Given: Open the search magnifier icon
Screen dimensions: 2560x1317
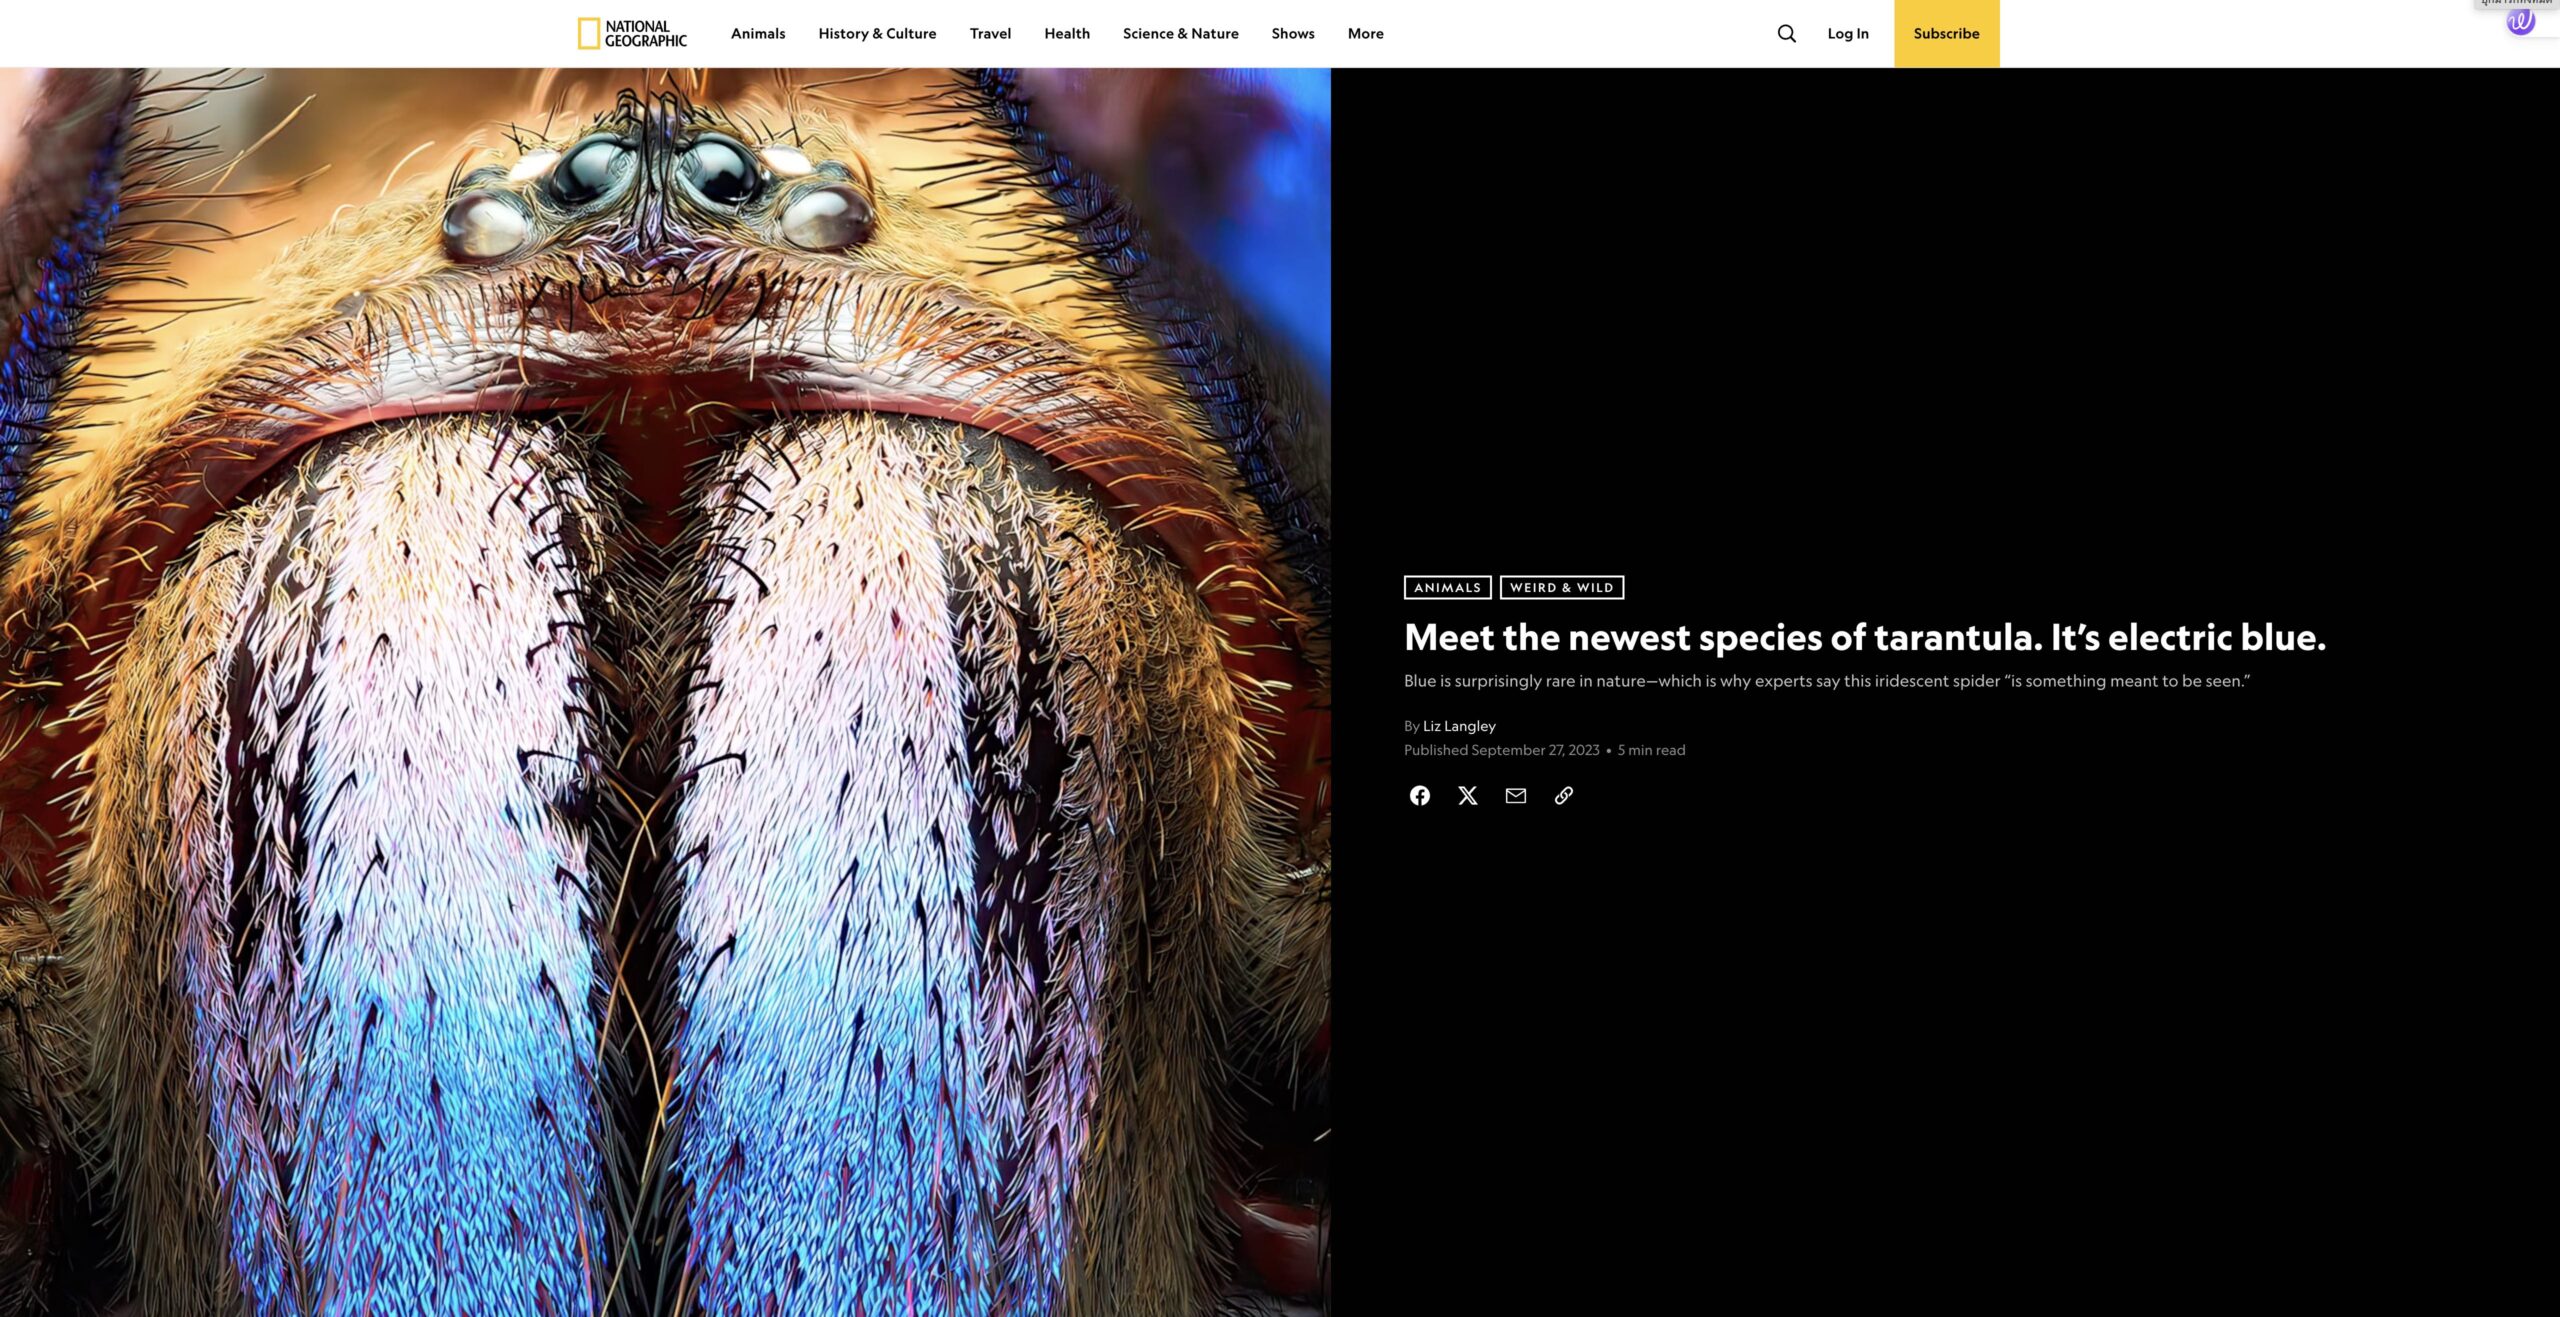Looking at the screenshot, I should click(x=1786, y=33).
